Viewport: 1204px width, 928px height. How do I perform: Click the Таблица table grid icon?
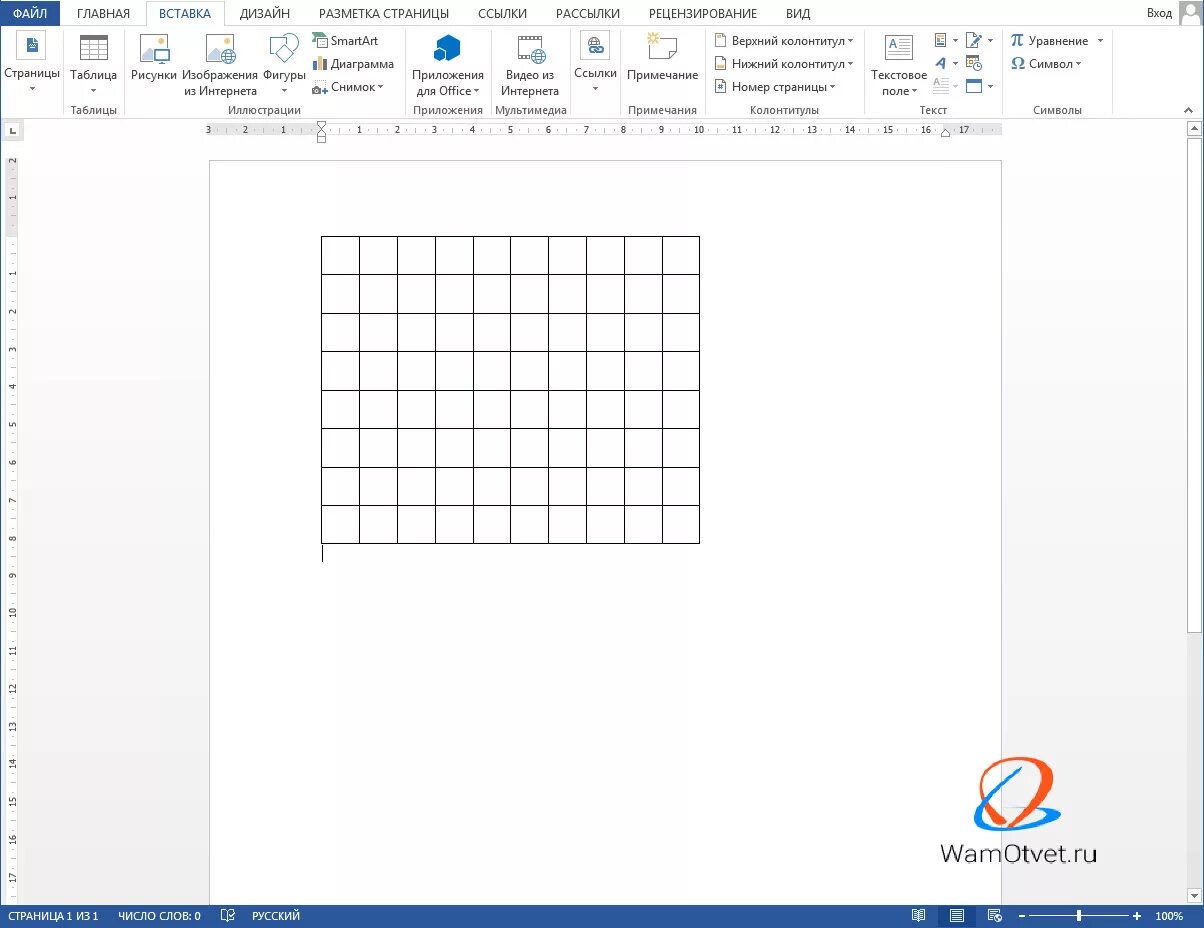coord(93,48)
